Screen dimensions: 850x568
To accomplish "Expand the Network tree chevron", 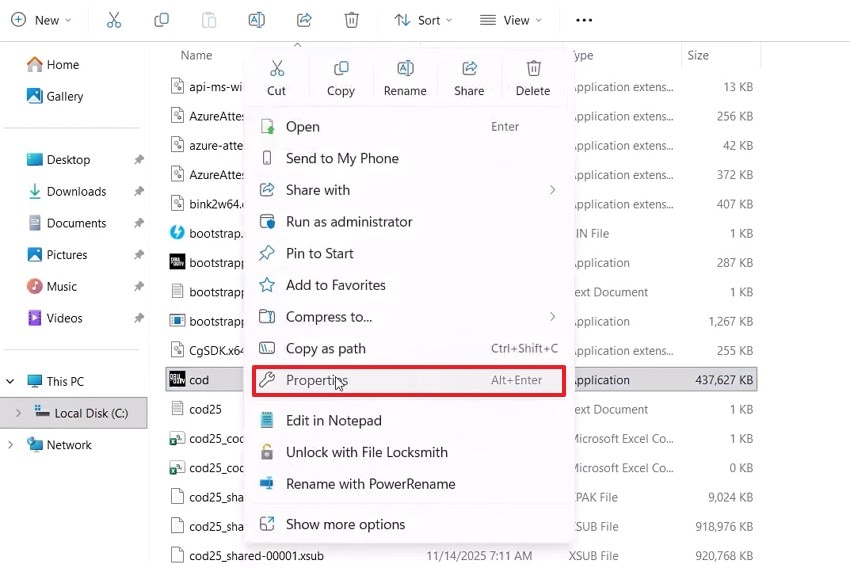I will tap(10, 444).
